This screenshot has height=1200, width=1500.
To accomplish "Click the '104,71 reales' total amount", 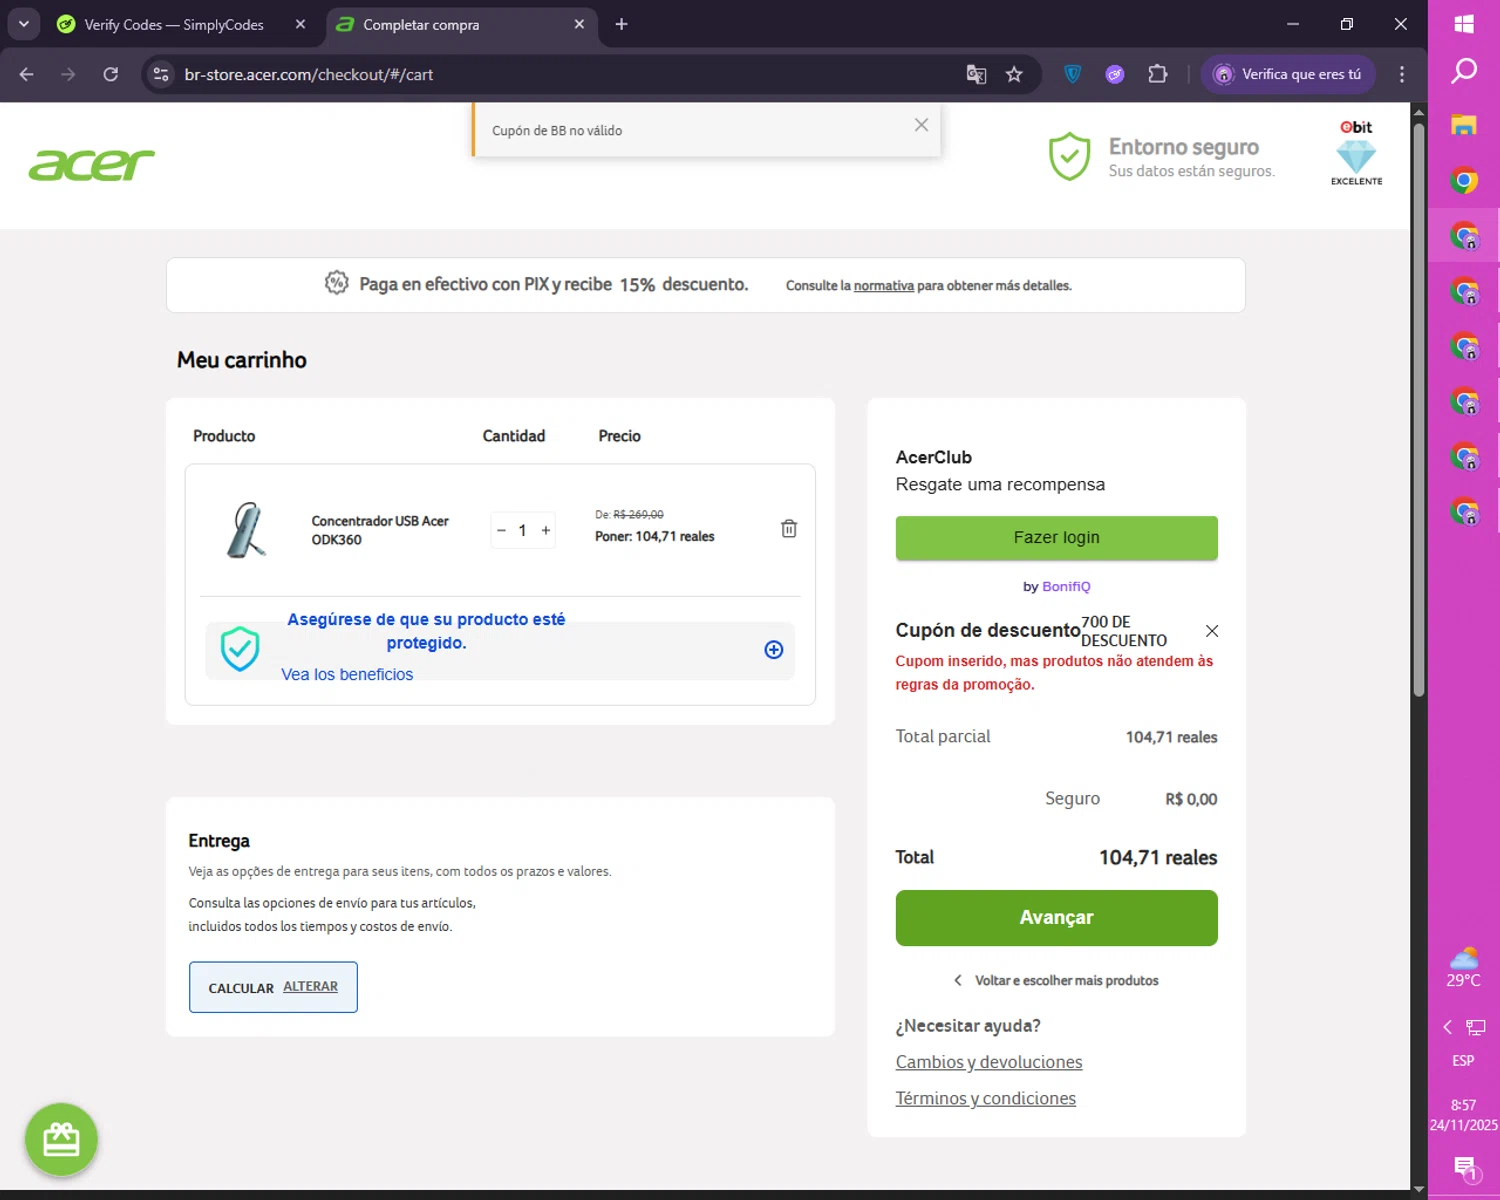I will click(x=1158, y=858).
